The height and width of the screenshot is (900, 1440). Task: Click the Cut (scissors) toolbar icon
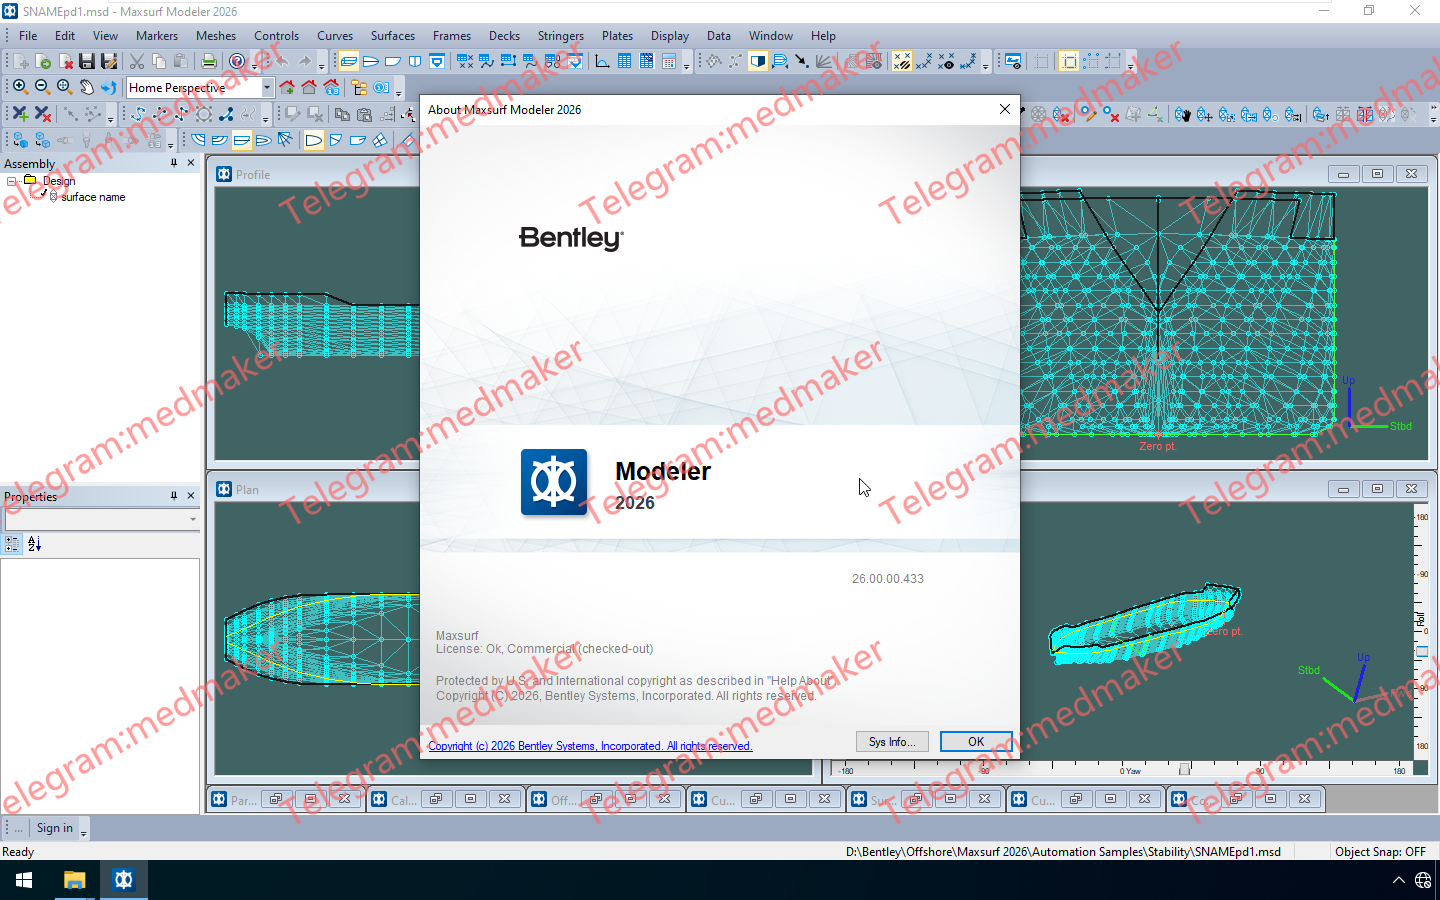pos(137,62)
